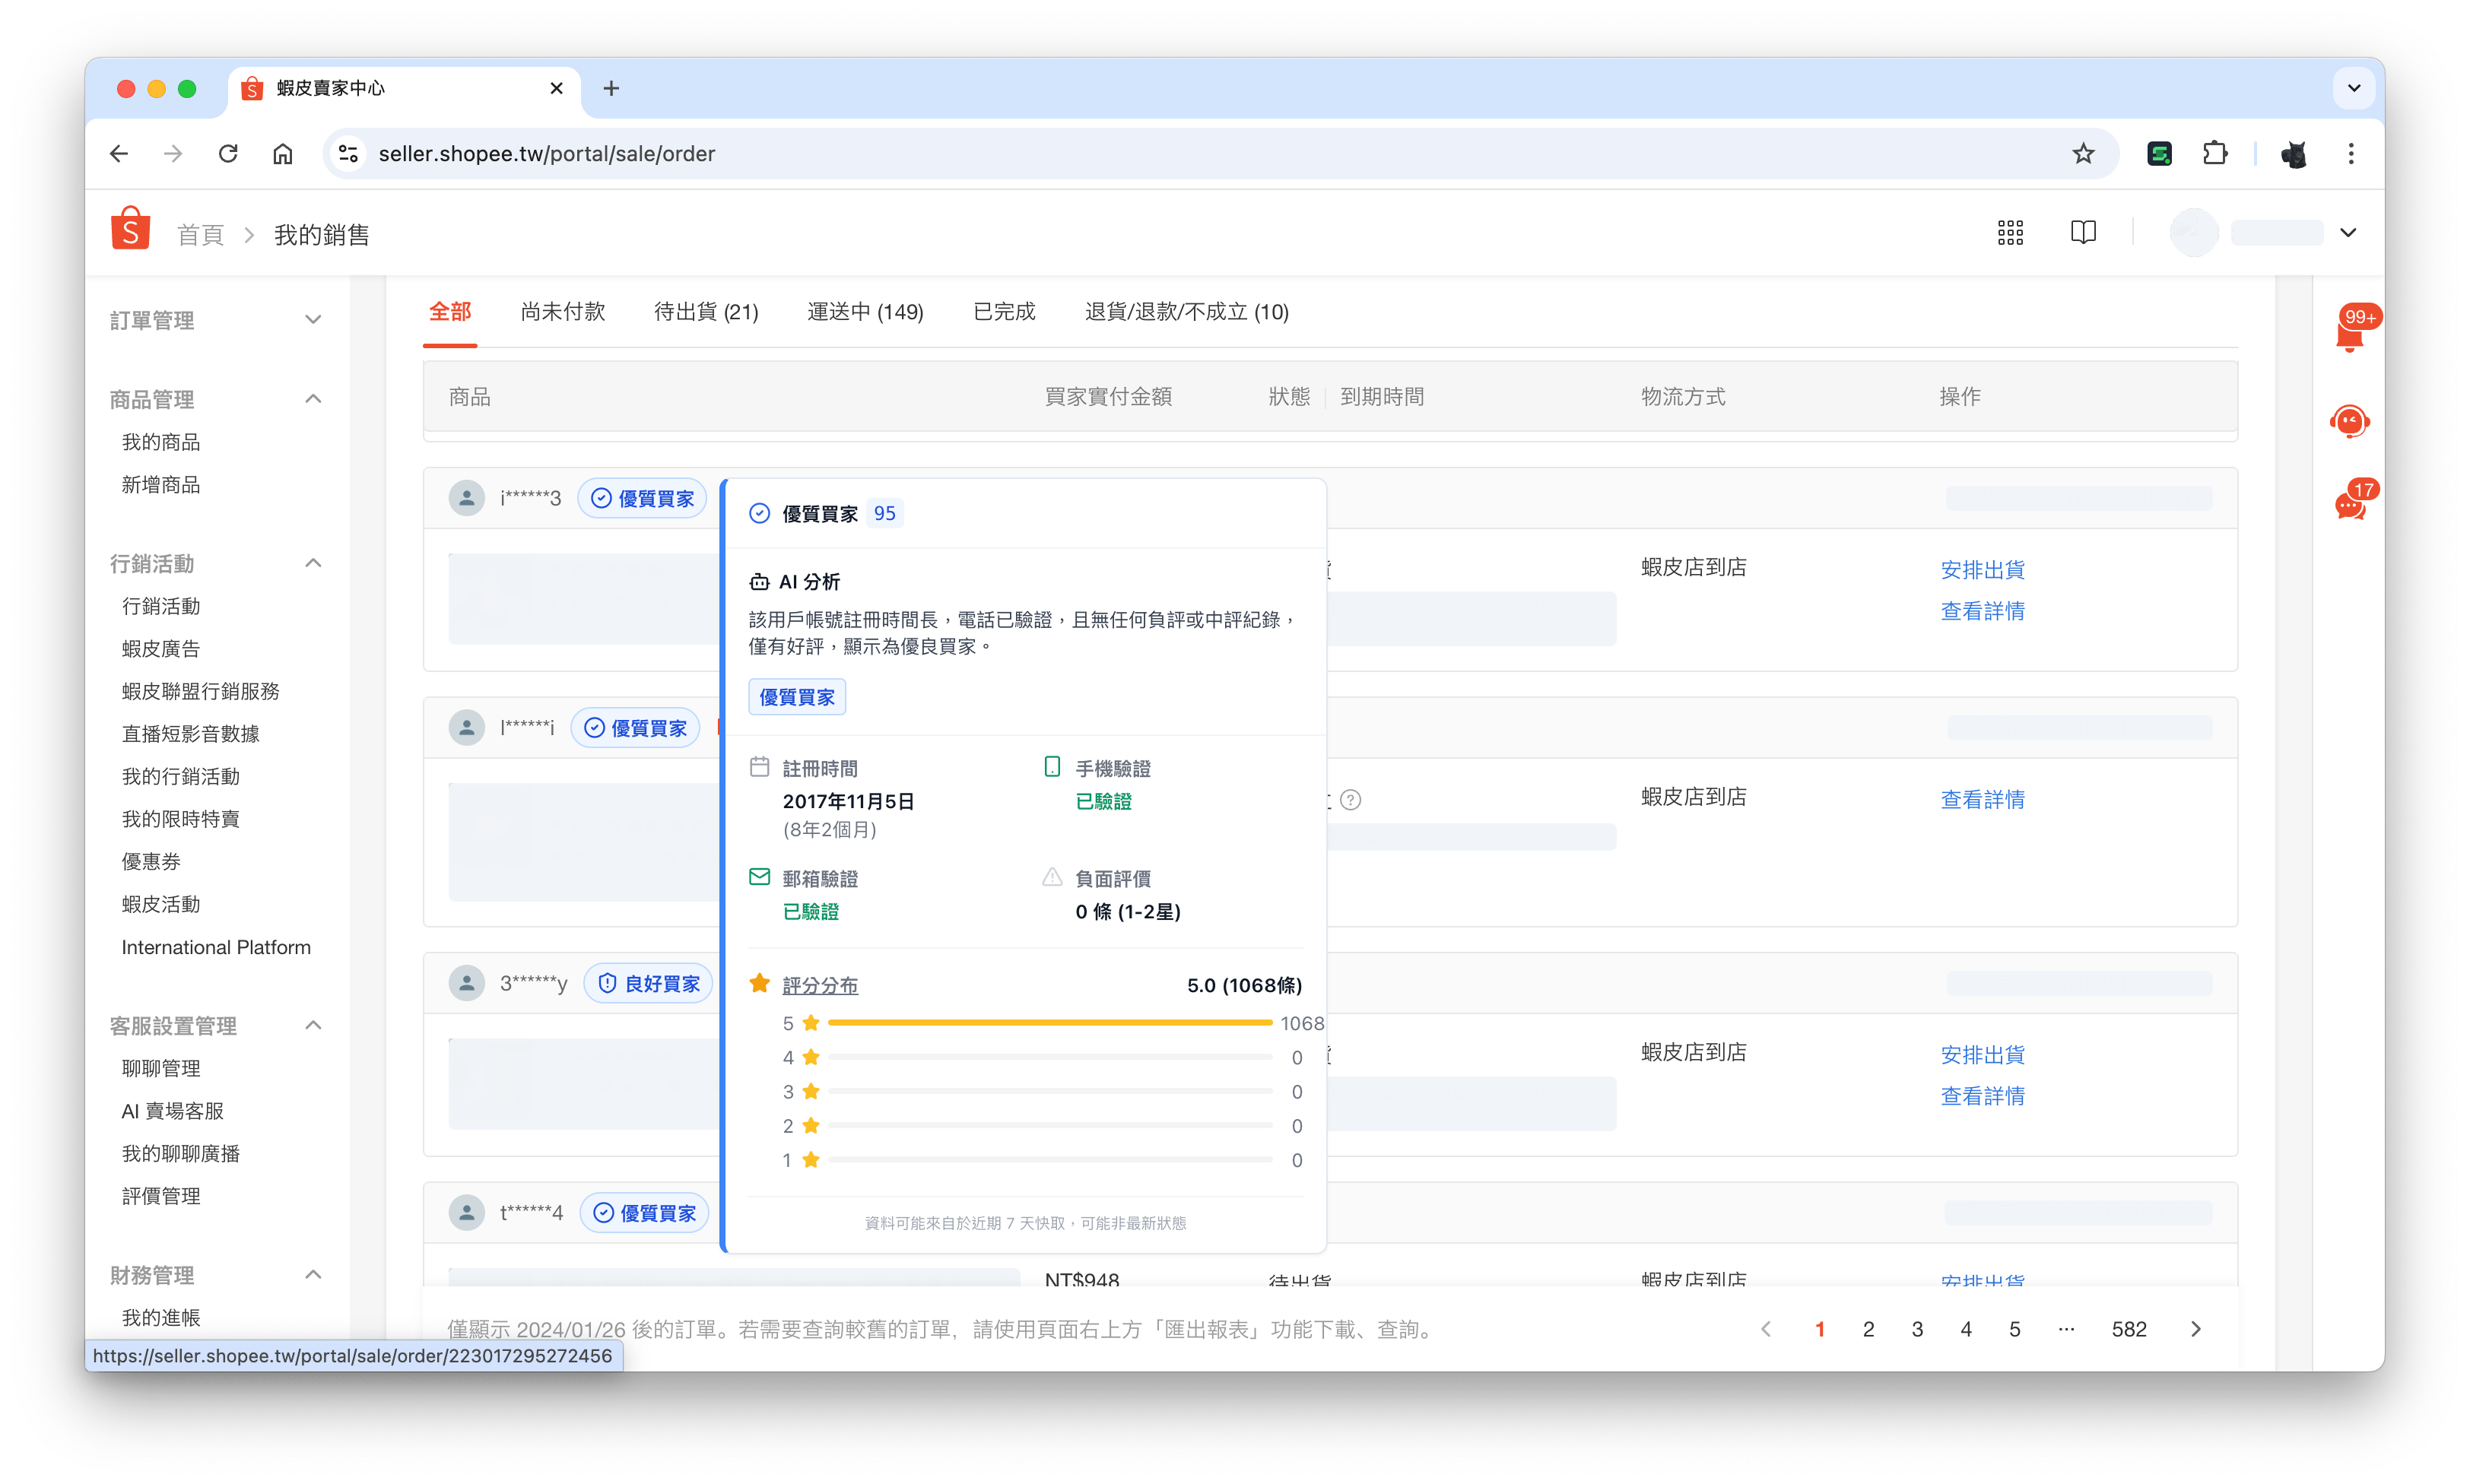
Task: Click the help question mark icon in order row
Action: [x=1350, y=800]
